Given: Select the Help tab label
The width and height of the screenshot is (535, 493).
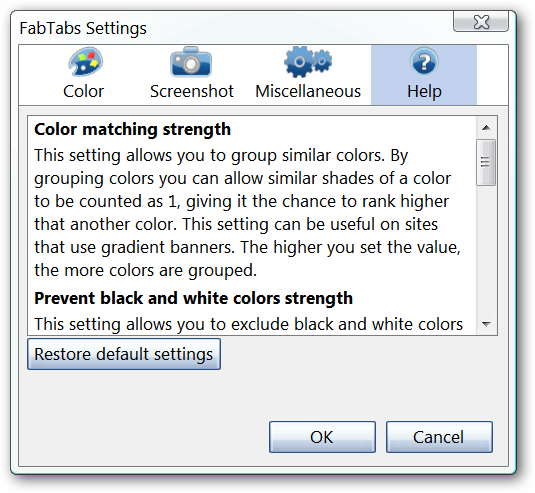Looking at the screenshot, I should click(x=424, y=91).
